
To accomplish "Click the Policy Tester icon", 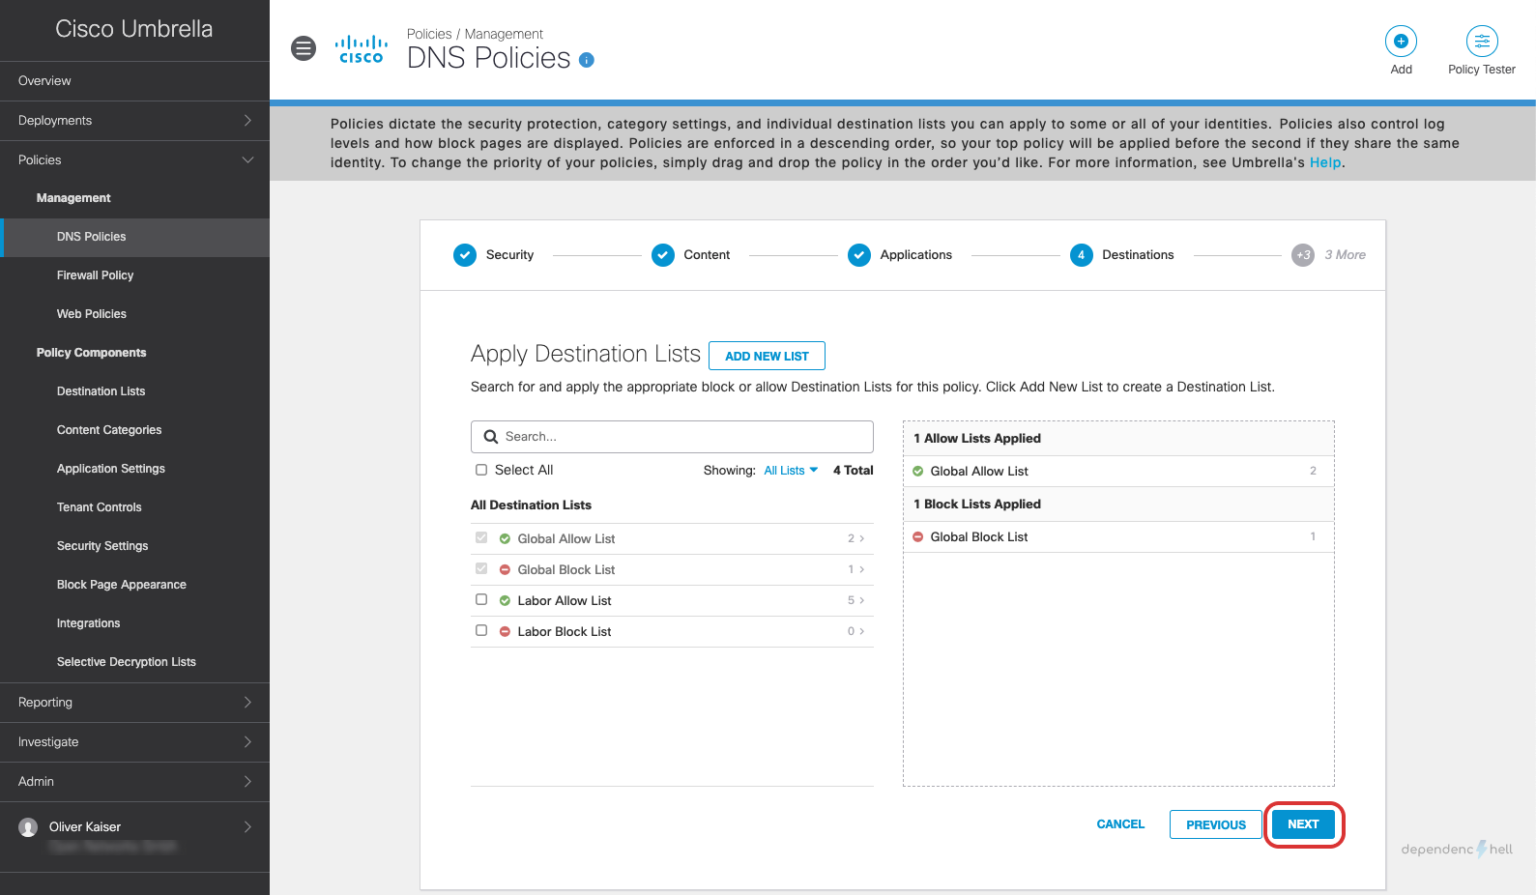I will coord(1481,43).
